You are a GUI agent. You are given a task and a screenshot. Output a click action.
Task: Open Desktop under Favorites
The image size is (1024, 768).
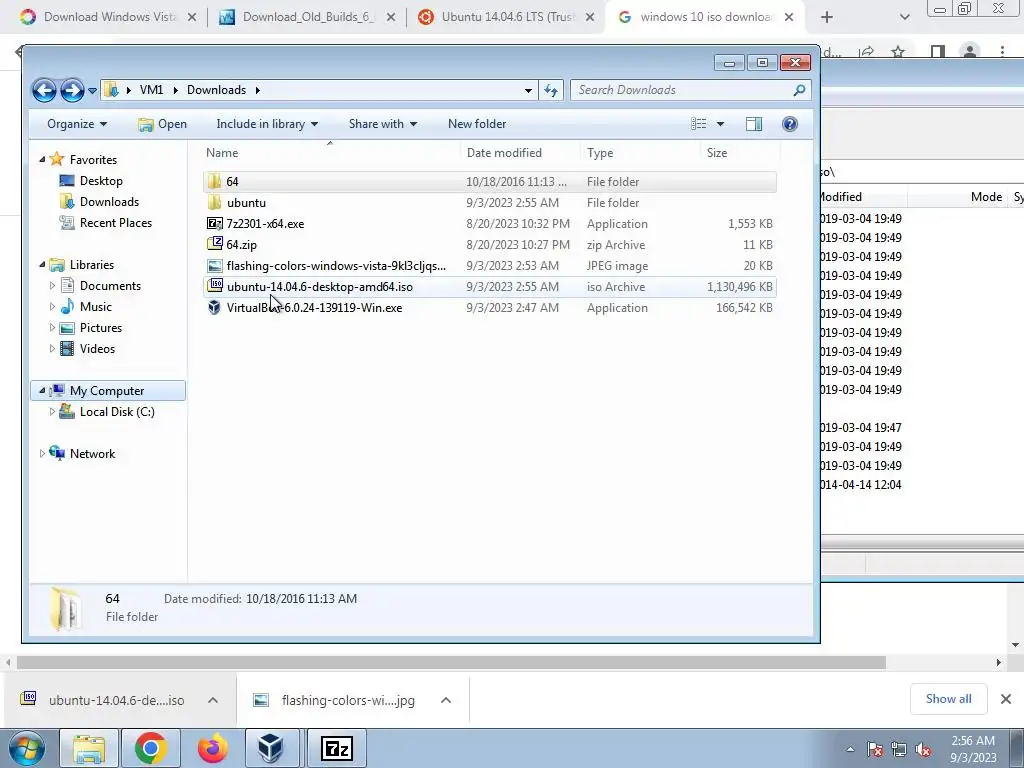(101, 180)
